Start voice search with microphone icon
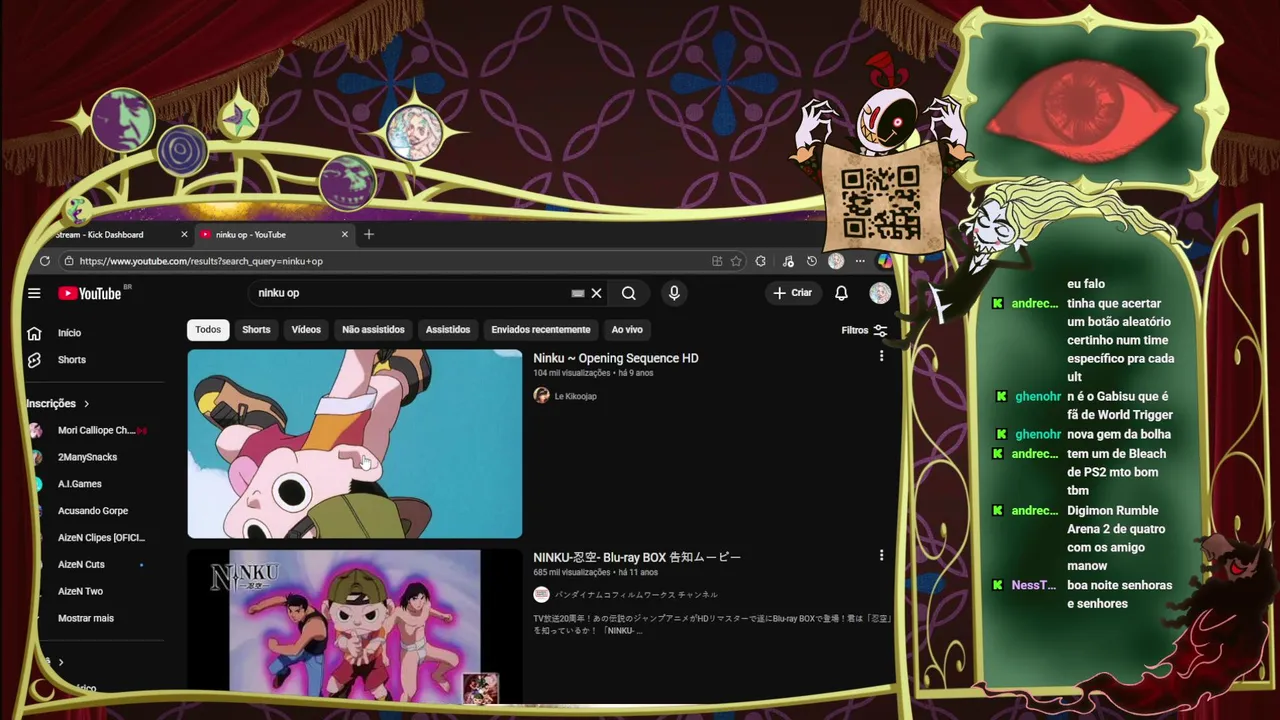The width and height of the screenshot is (1280, 720). pyautogui.click(x=674, y=293)
